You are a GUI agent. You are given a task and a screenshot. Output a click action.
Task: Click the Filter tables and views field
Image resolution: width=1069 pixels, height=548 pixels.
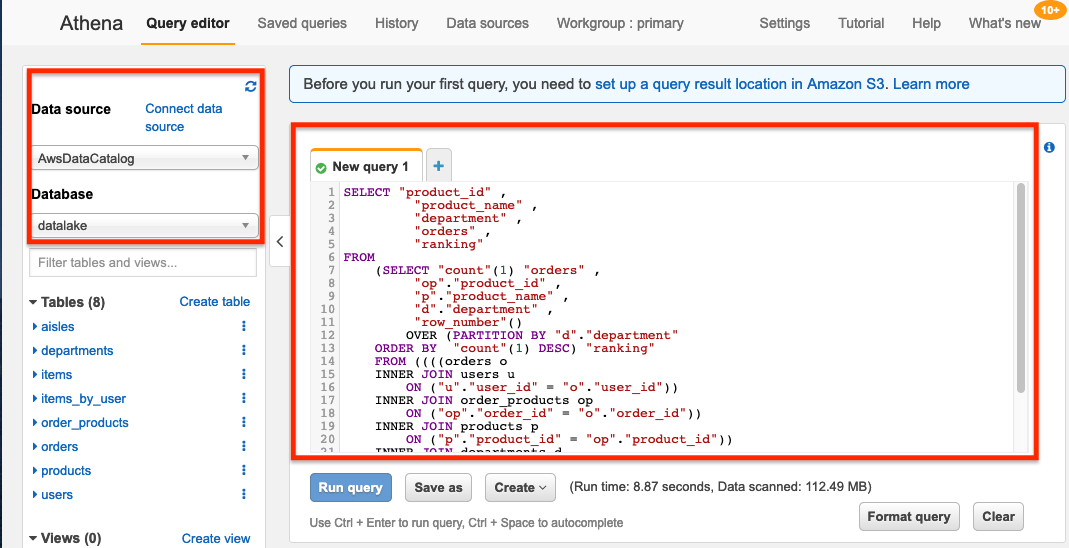point(143,262)
